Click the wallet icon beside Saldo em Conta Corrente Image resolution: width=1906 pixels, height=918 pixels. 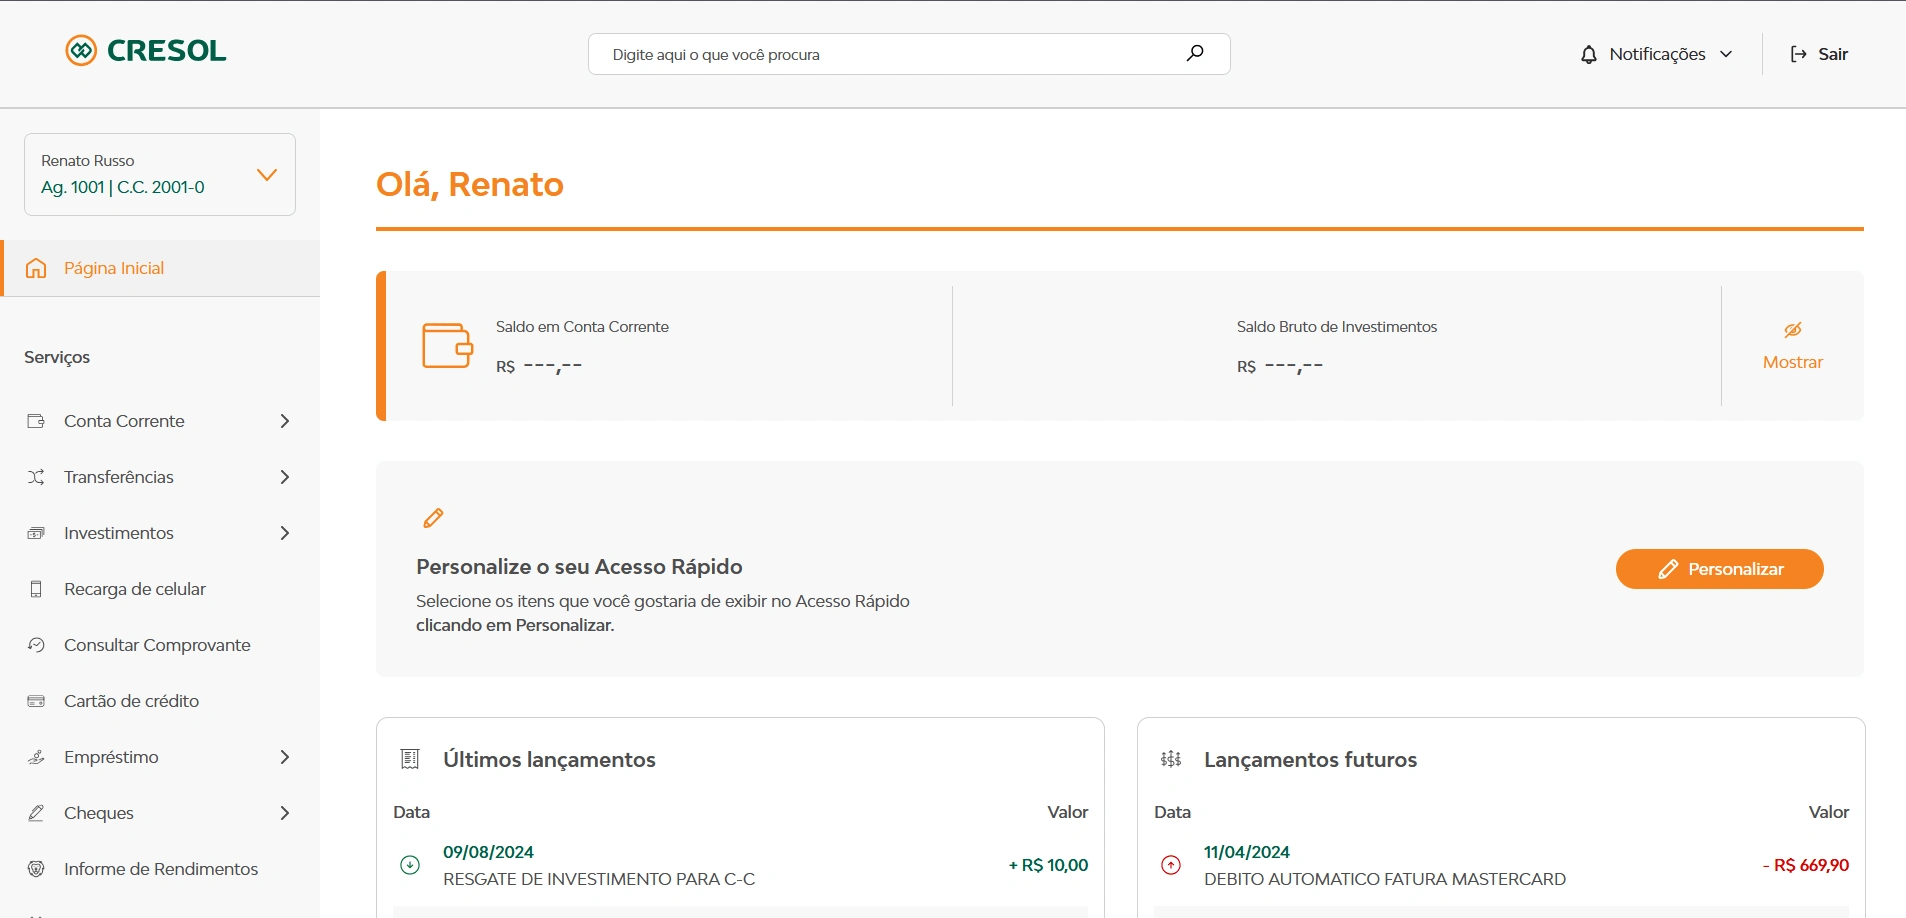point(447,346)
